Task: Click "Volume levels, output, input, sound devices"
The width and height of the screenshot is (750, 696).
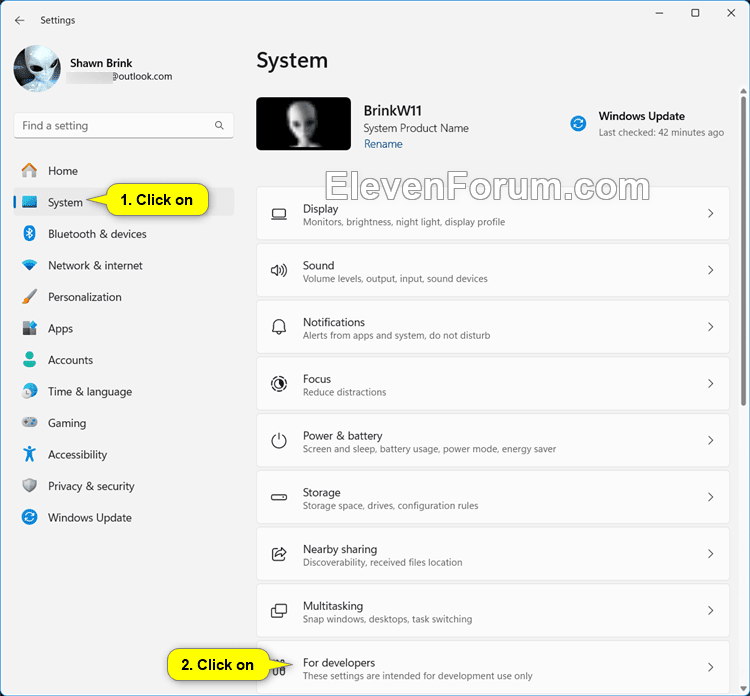Action: point(395,279)
